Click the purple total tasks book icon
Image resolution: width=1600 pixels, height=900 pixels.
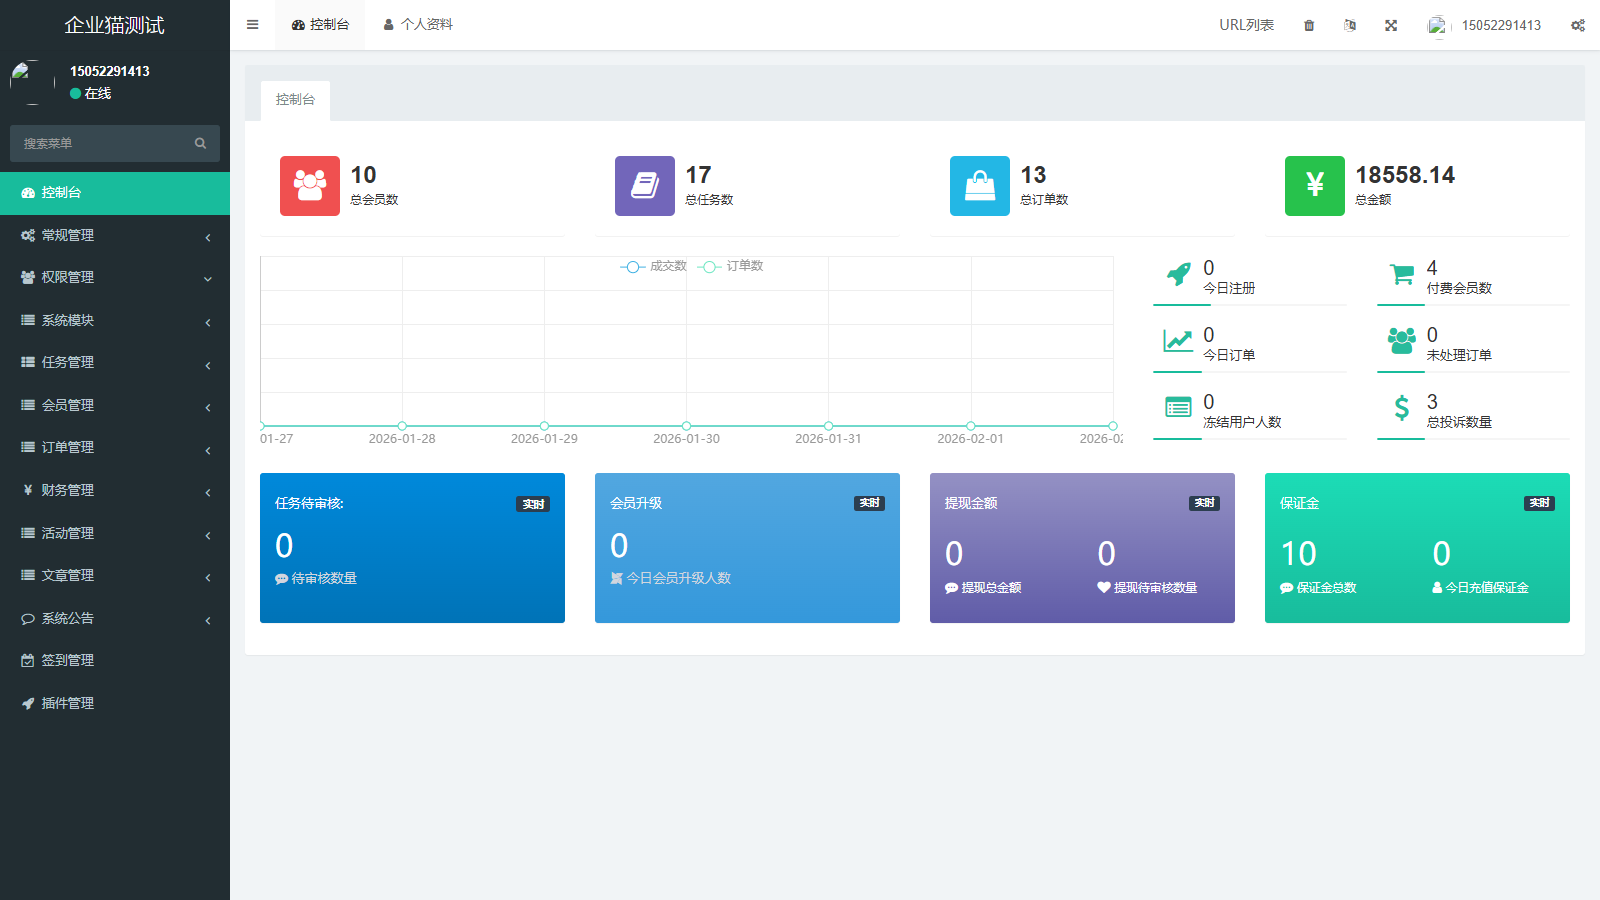tap(644, 186)
